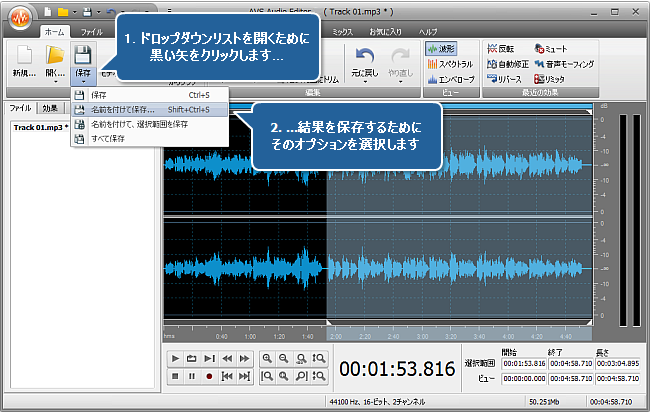Expand the Save button dropdown arrow
Viewport: 650px width, 413px height.
(x=83, y=82)
